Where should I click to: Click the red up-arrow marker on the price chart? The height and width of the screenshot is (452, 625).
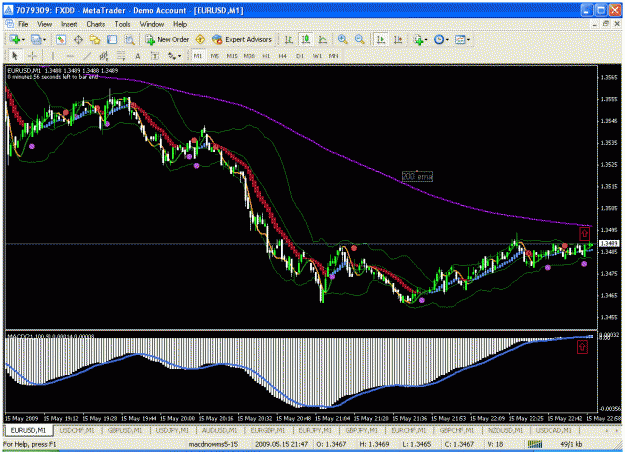[584, 234]
